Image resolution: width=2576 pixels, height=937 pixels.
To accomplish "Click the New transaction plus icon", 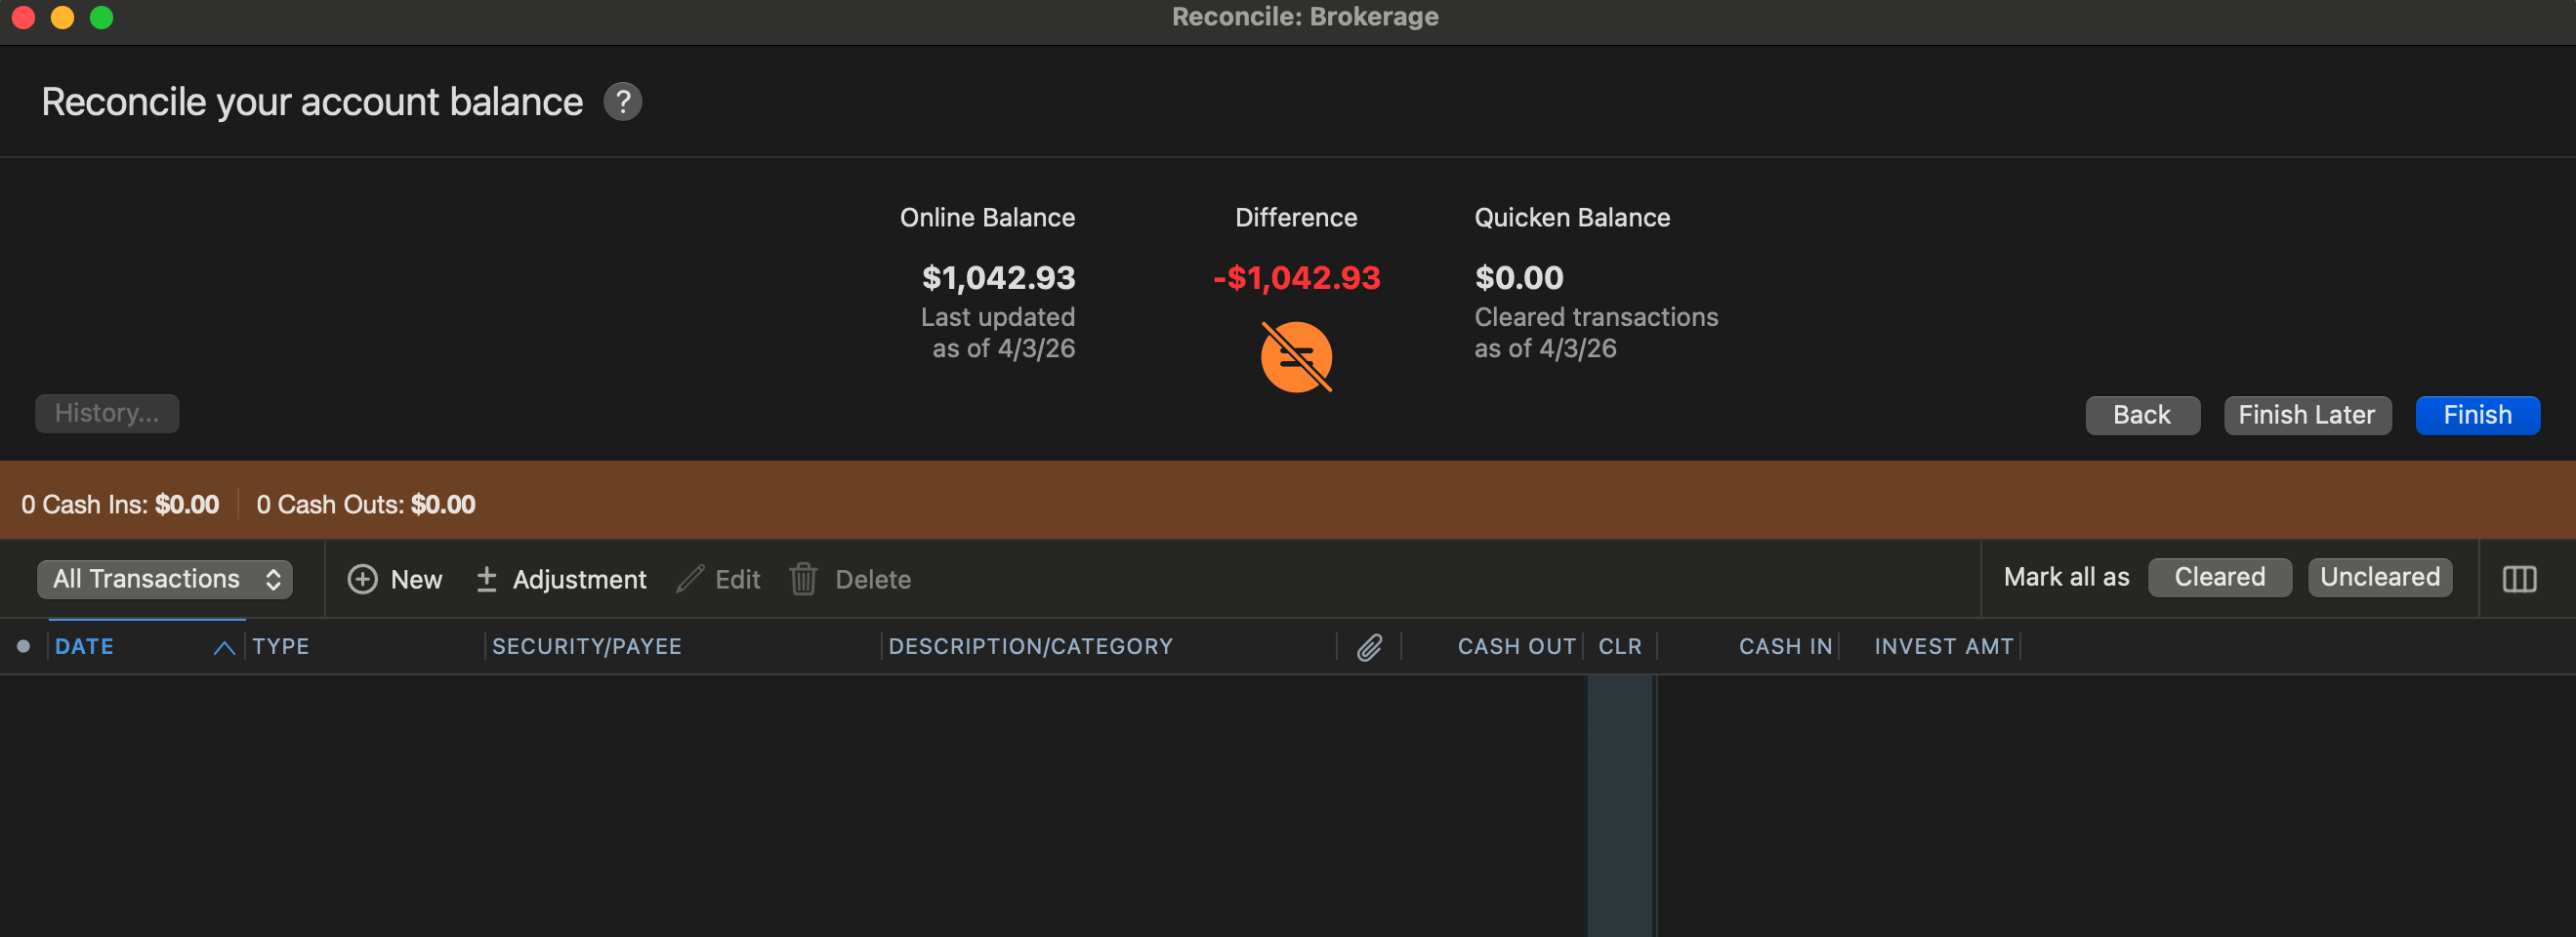I will point(362,579).
